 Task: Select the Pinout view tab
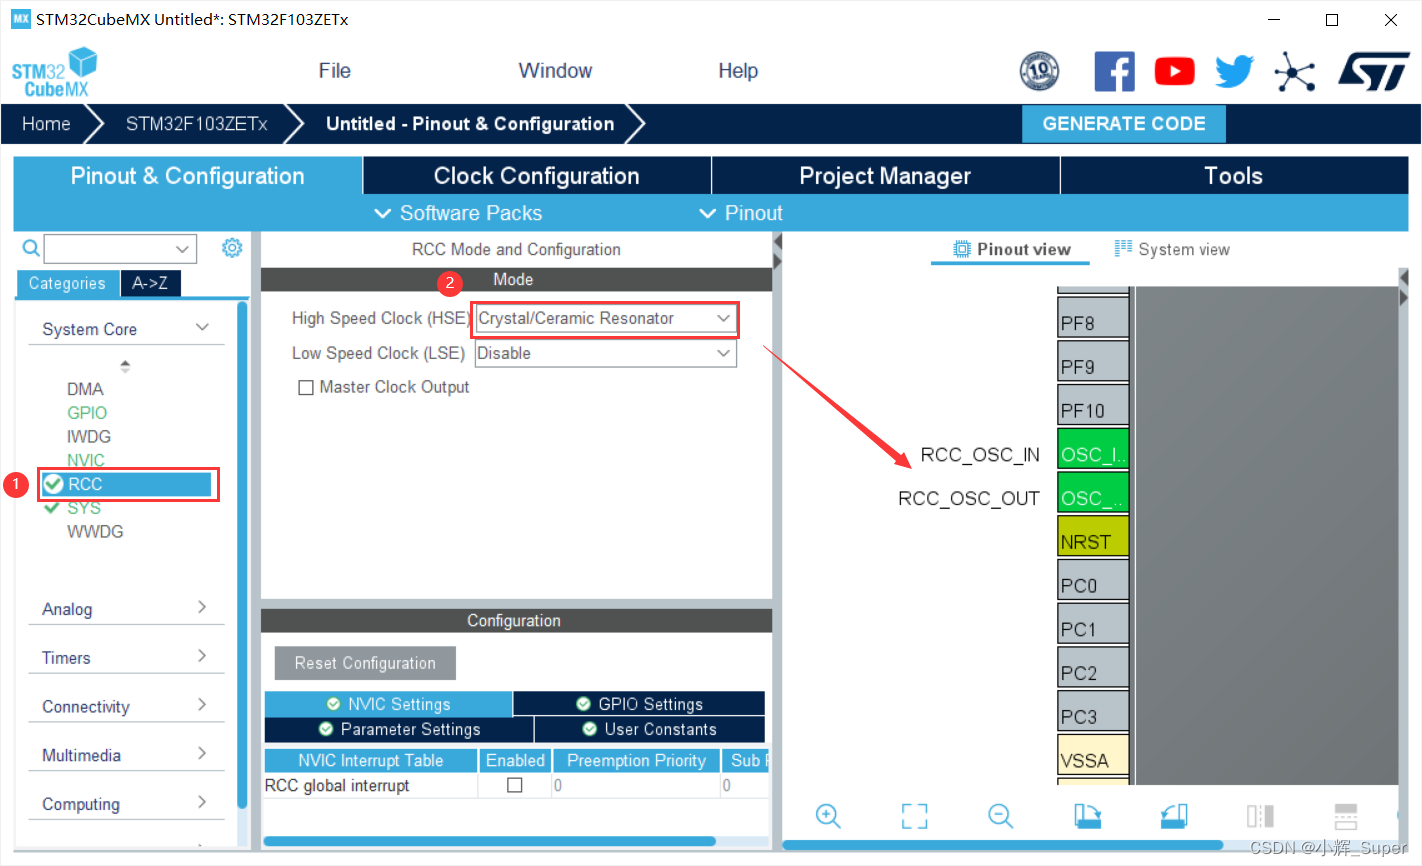click(x=1011, y=249)
